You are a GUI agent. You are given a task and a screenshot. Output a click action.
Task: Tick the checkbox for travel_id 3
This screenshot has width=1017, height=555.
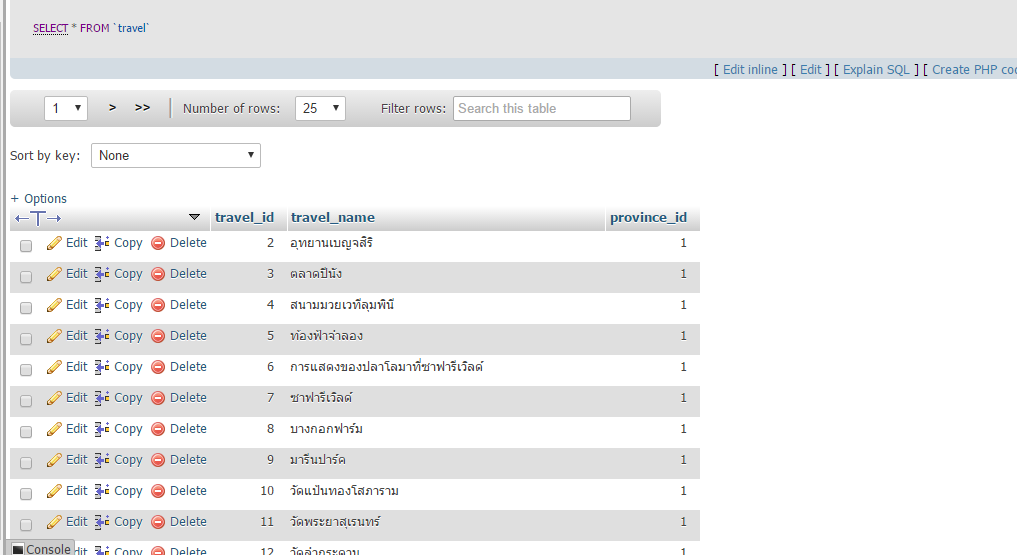[x=26, y=277]
